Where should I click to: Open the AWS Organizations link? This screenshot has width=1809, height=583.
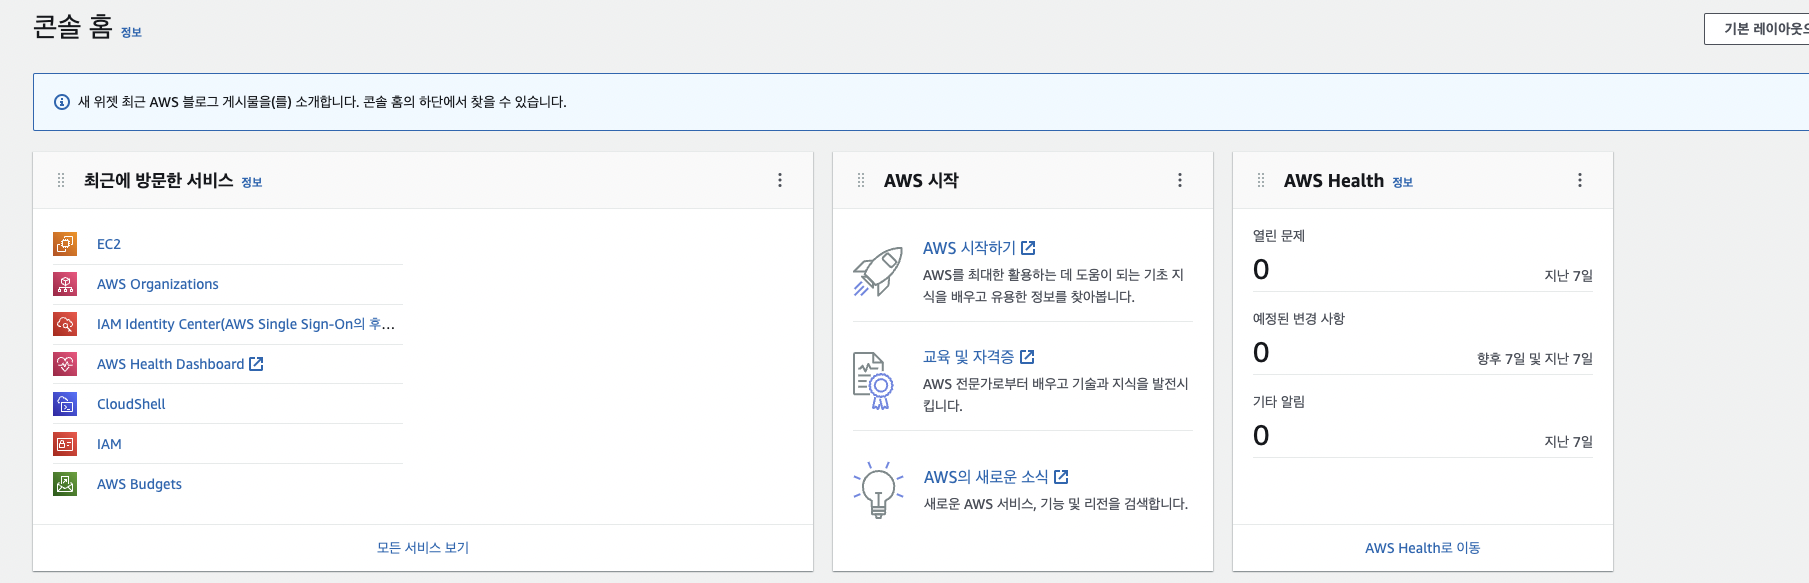click(158, 284)
